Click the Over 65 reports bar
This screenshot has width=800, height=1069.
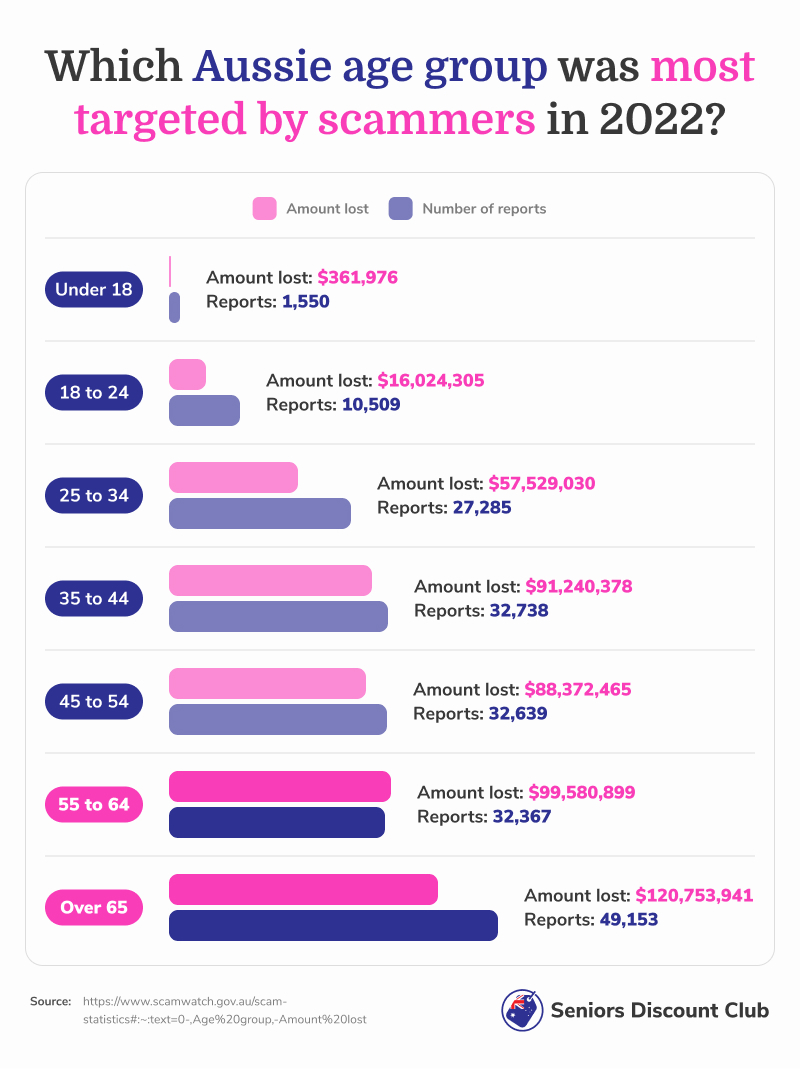(333, 925)
